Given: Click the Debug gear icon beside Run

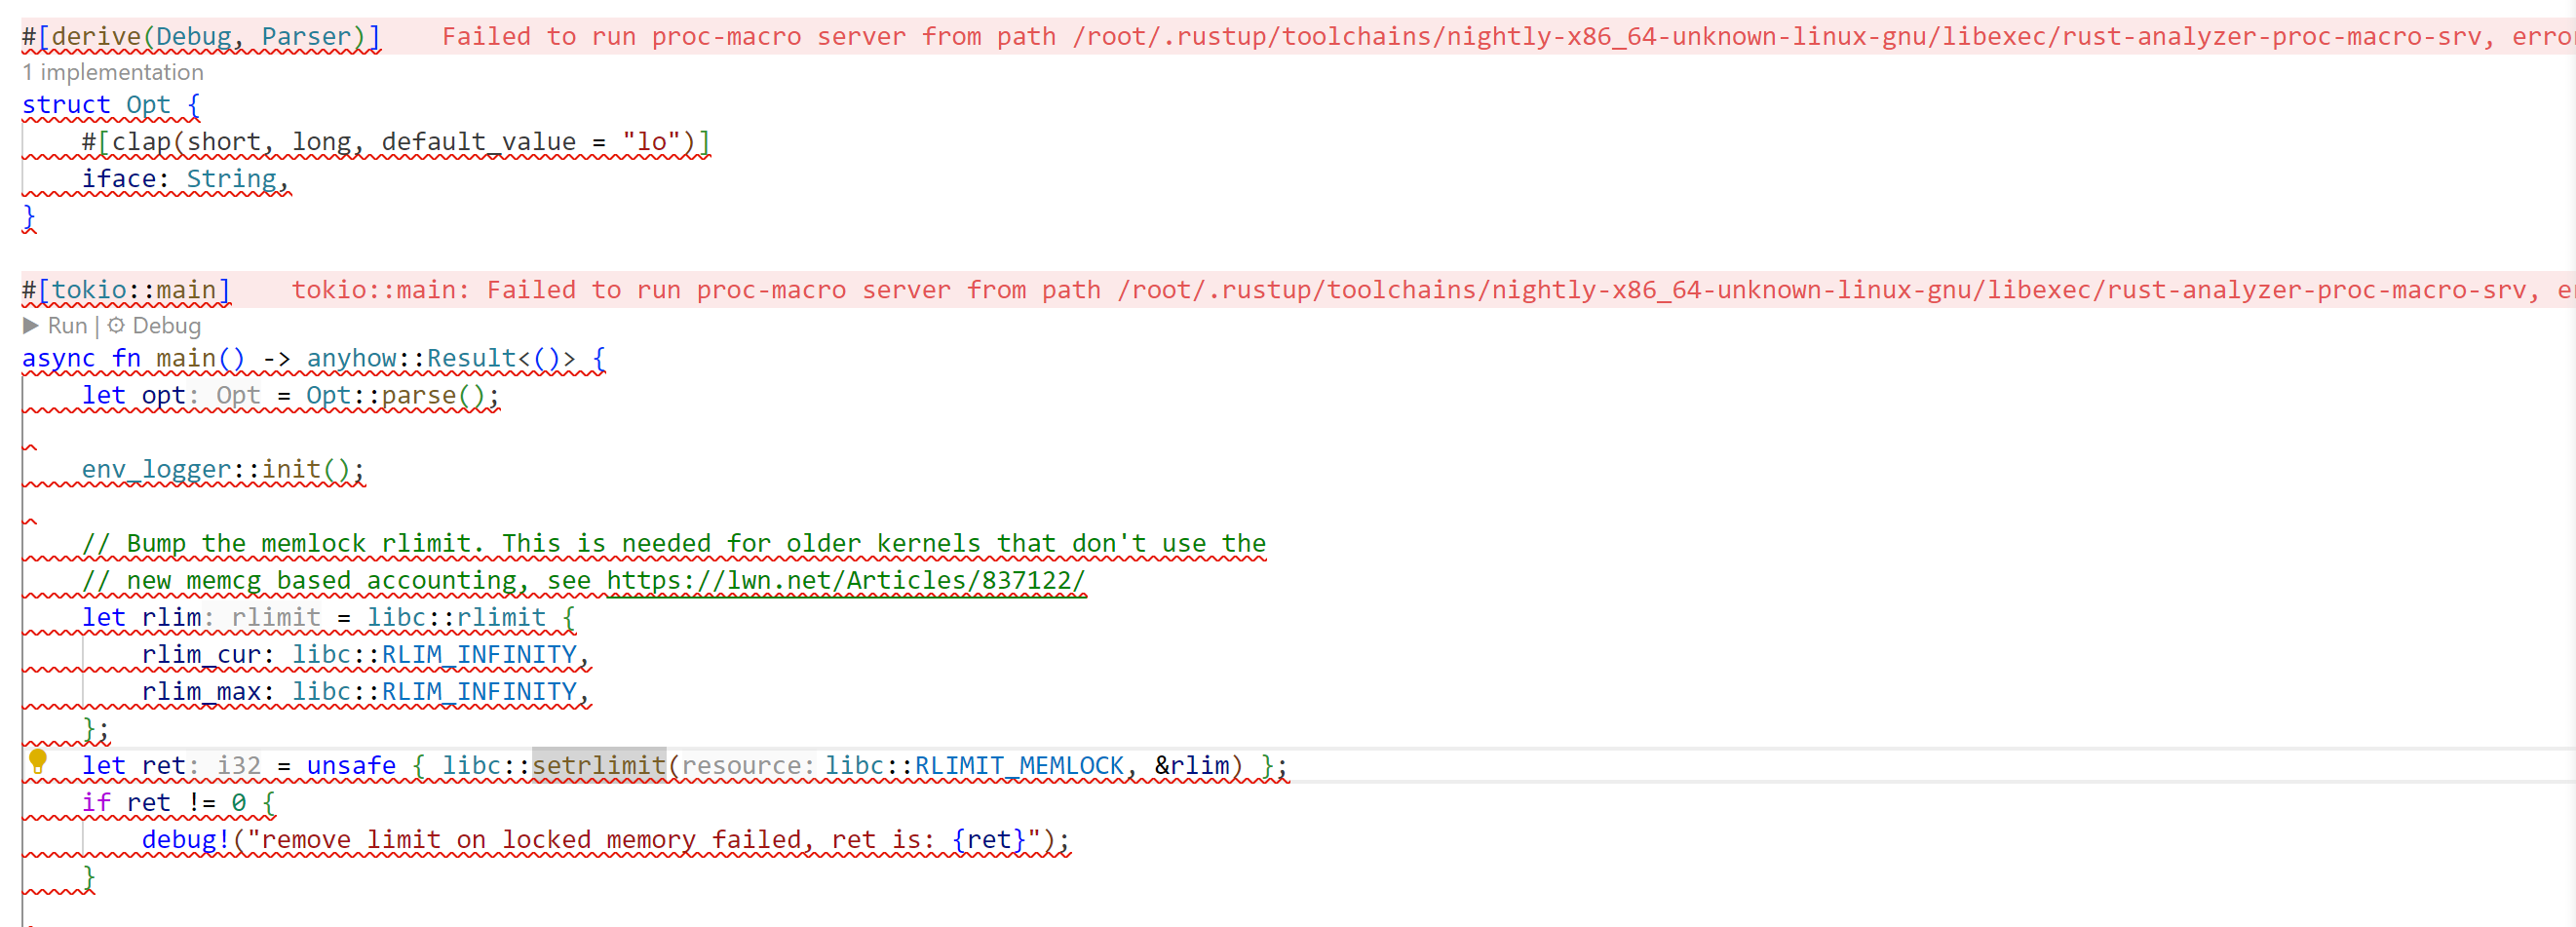Looking at the screenshot, I should (x=117, y=325).
